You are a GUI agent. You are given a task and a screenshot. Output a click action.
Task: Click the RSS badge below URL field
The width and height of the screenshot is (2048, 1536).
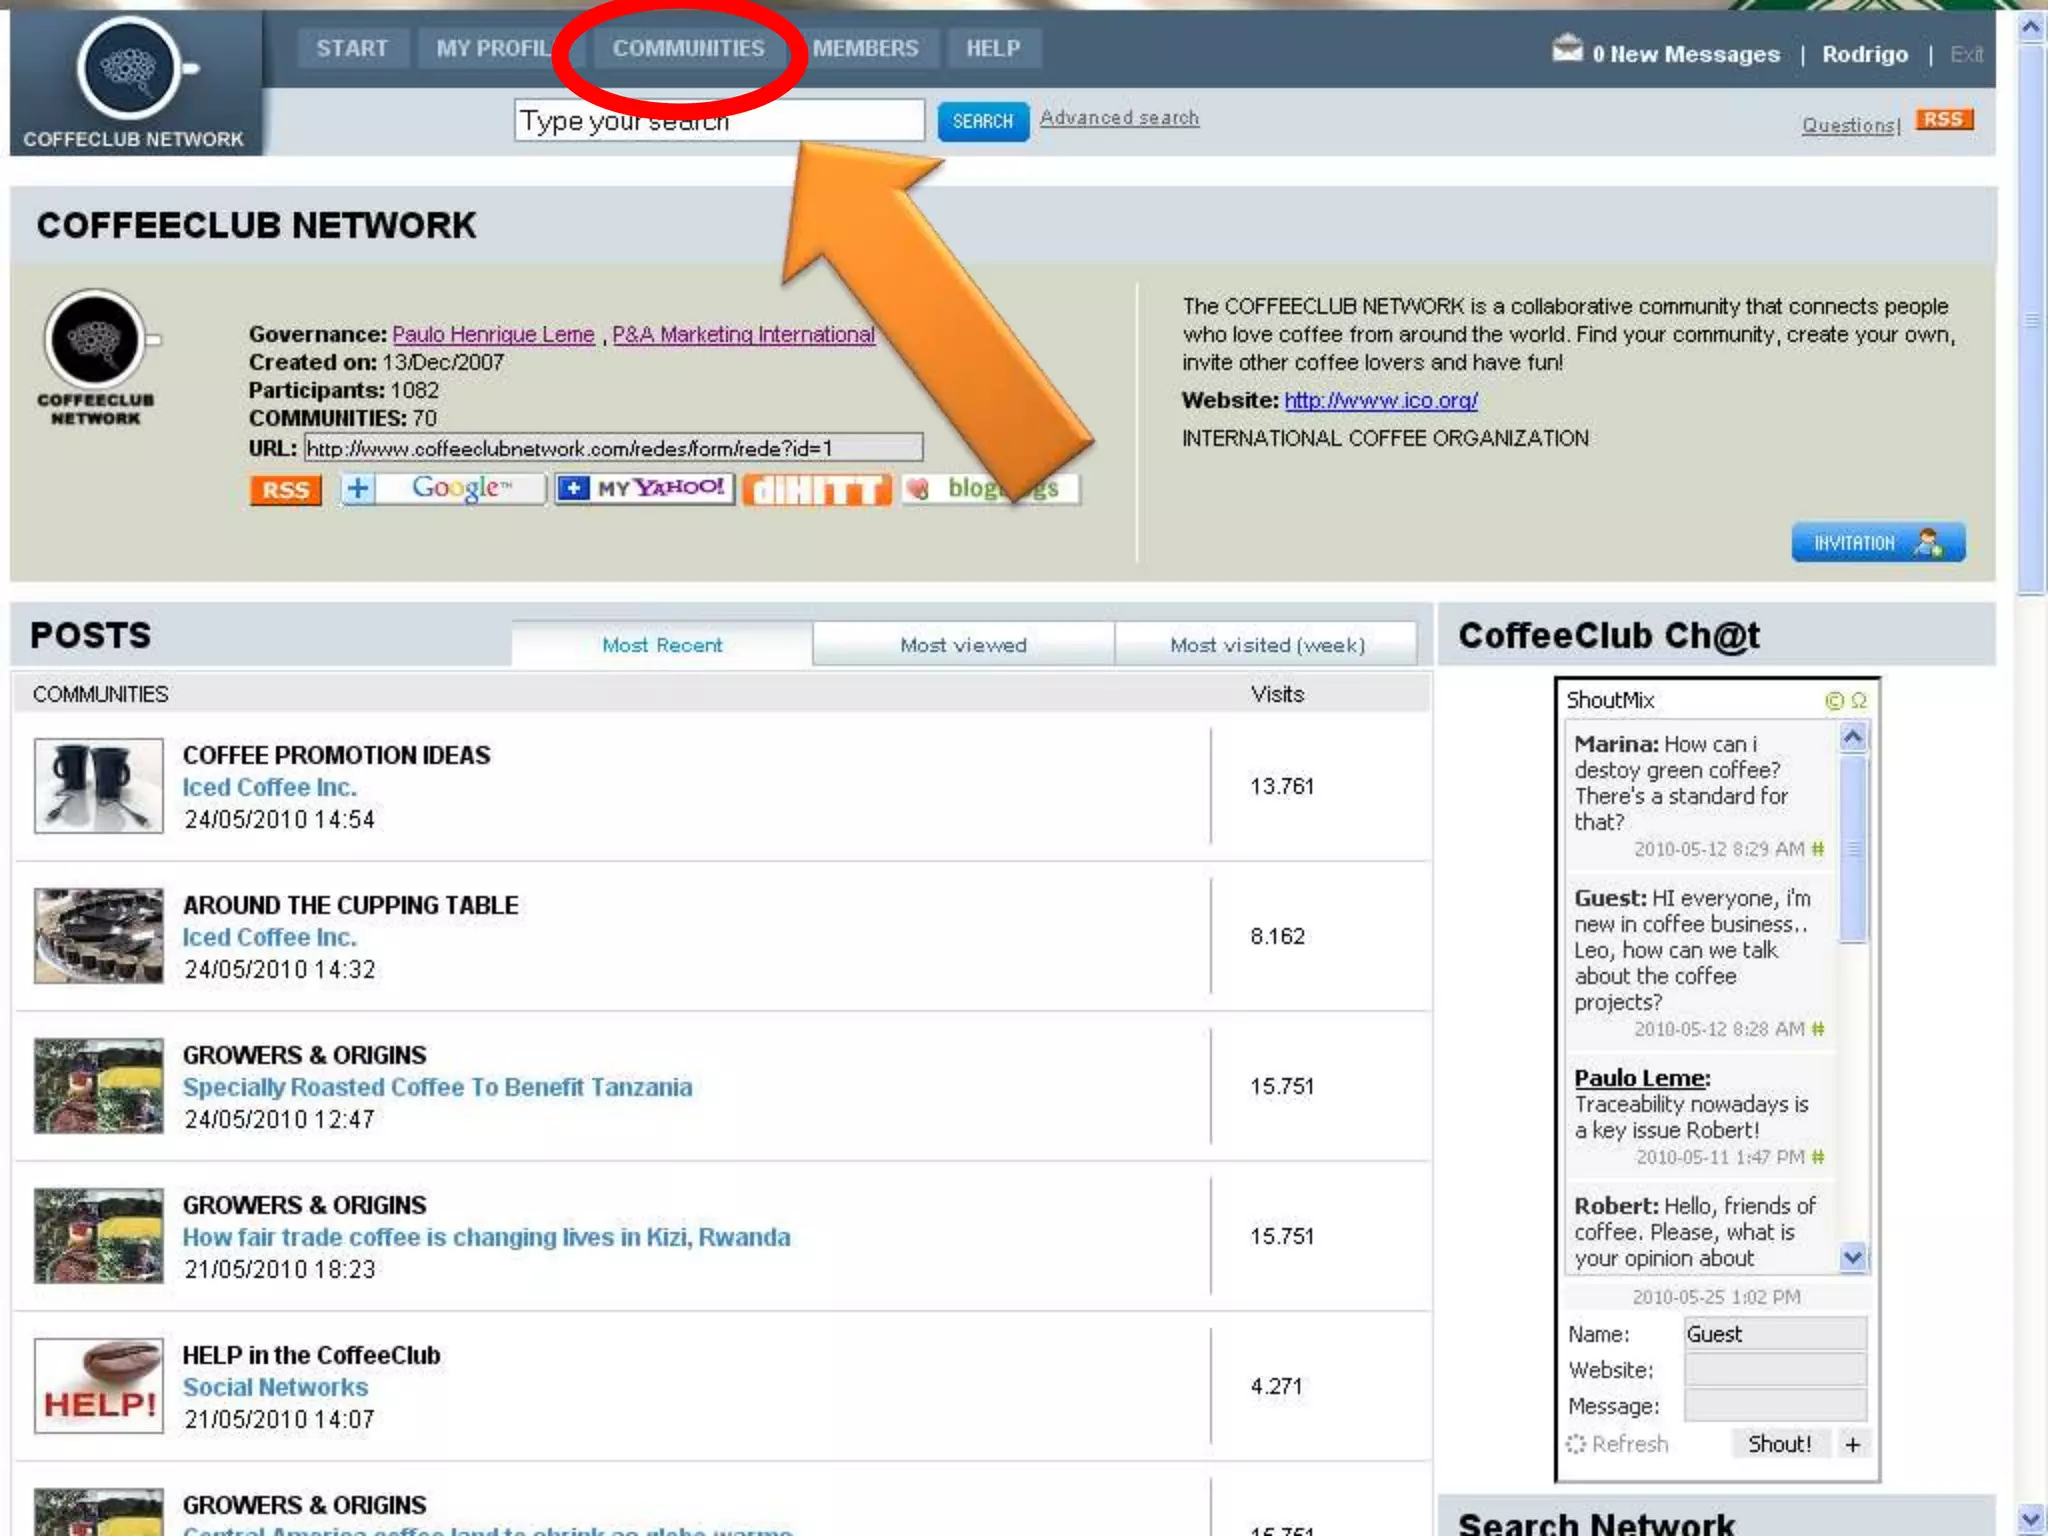[x=285, y=490]
